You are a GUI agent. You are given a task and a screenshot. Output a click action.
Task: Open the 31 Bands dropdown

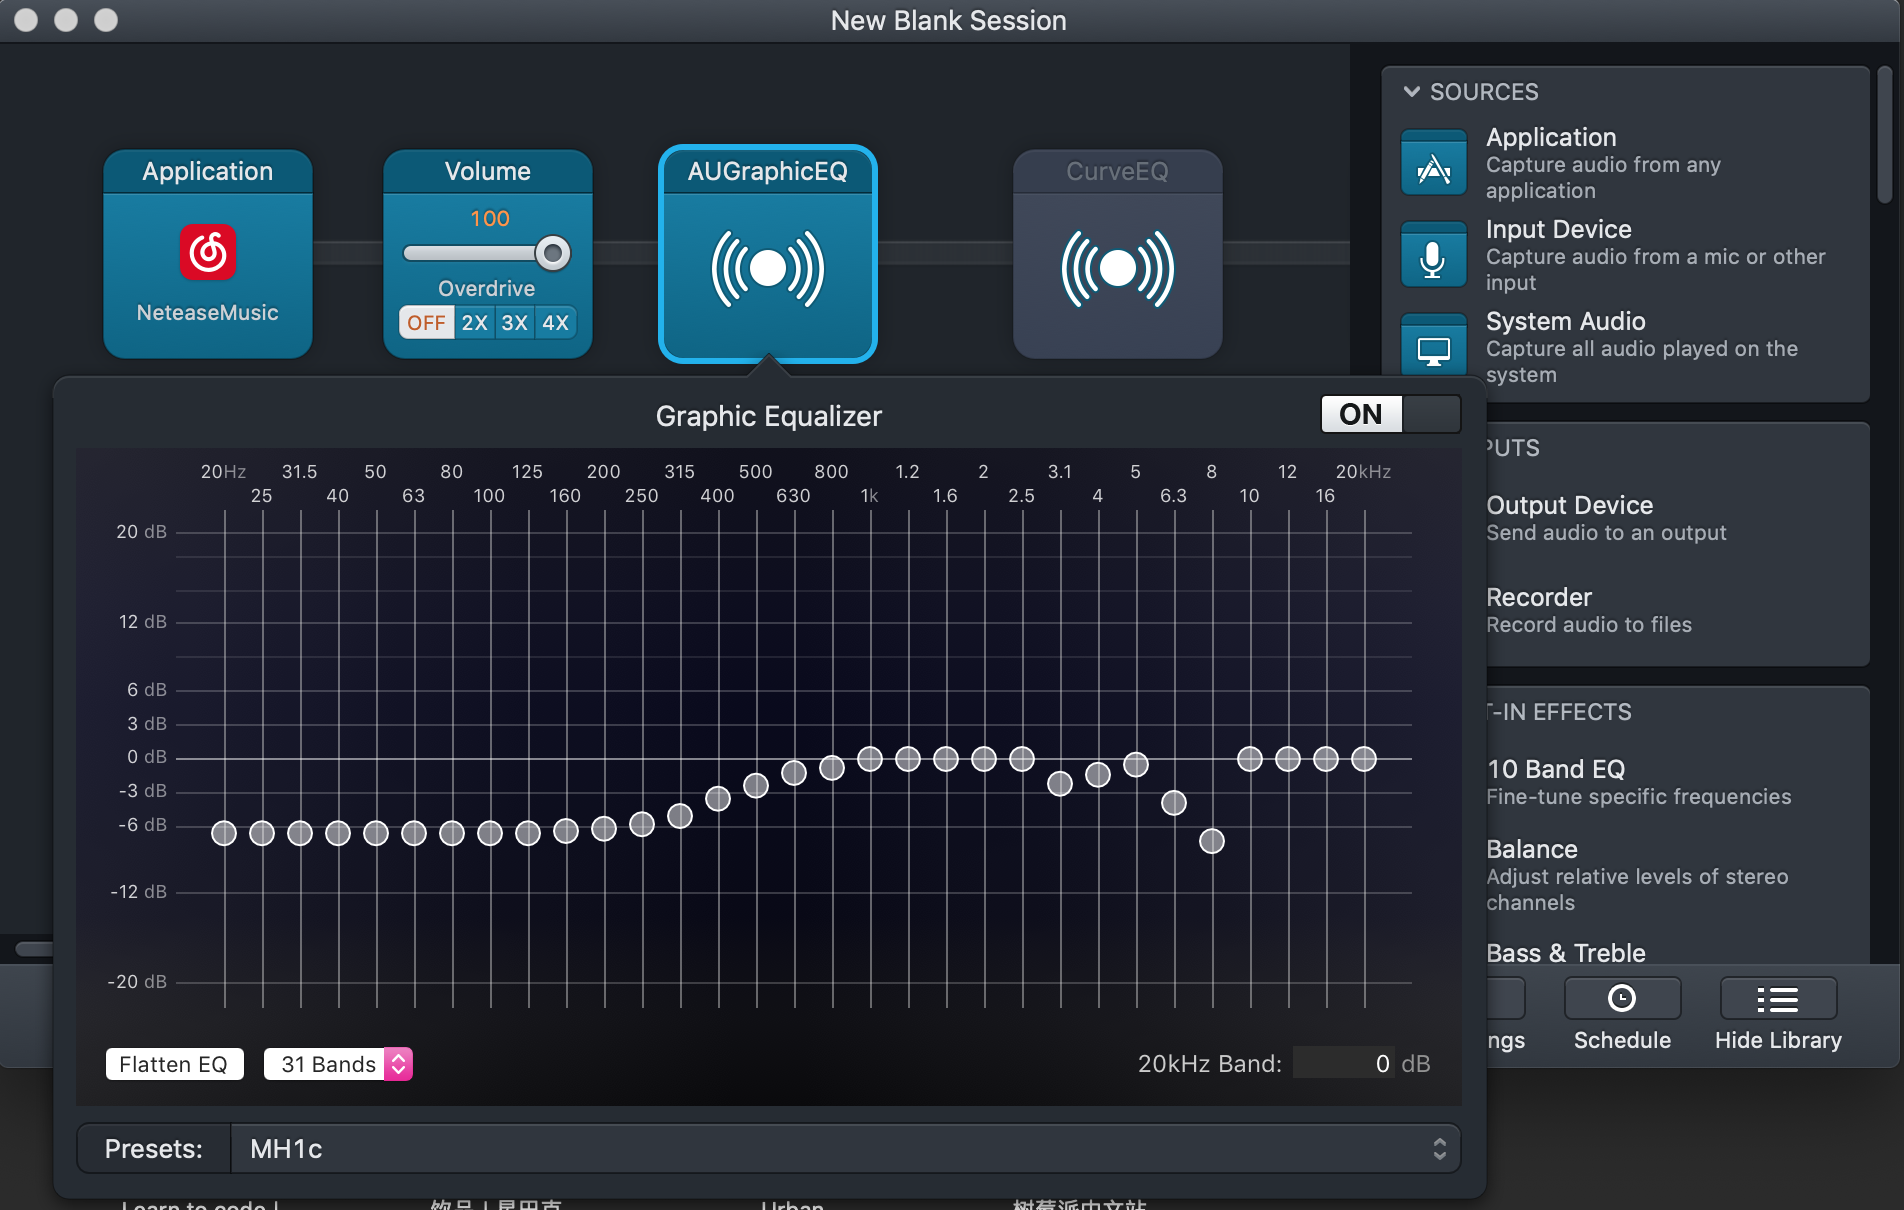338,1064
